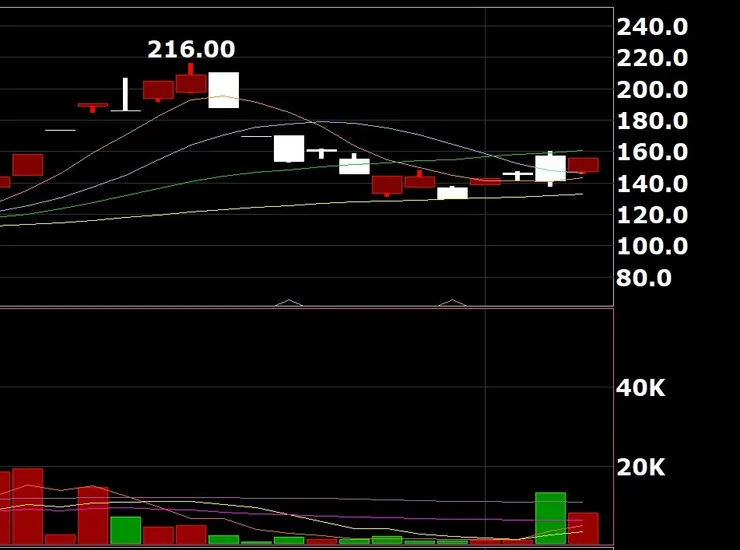This screenshot has height=550, width=740.
Task: Click the triangle marker beneath the 160 white candle
Action: point(289,303)
